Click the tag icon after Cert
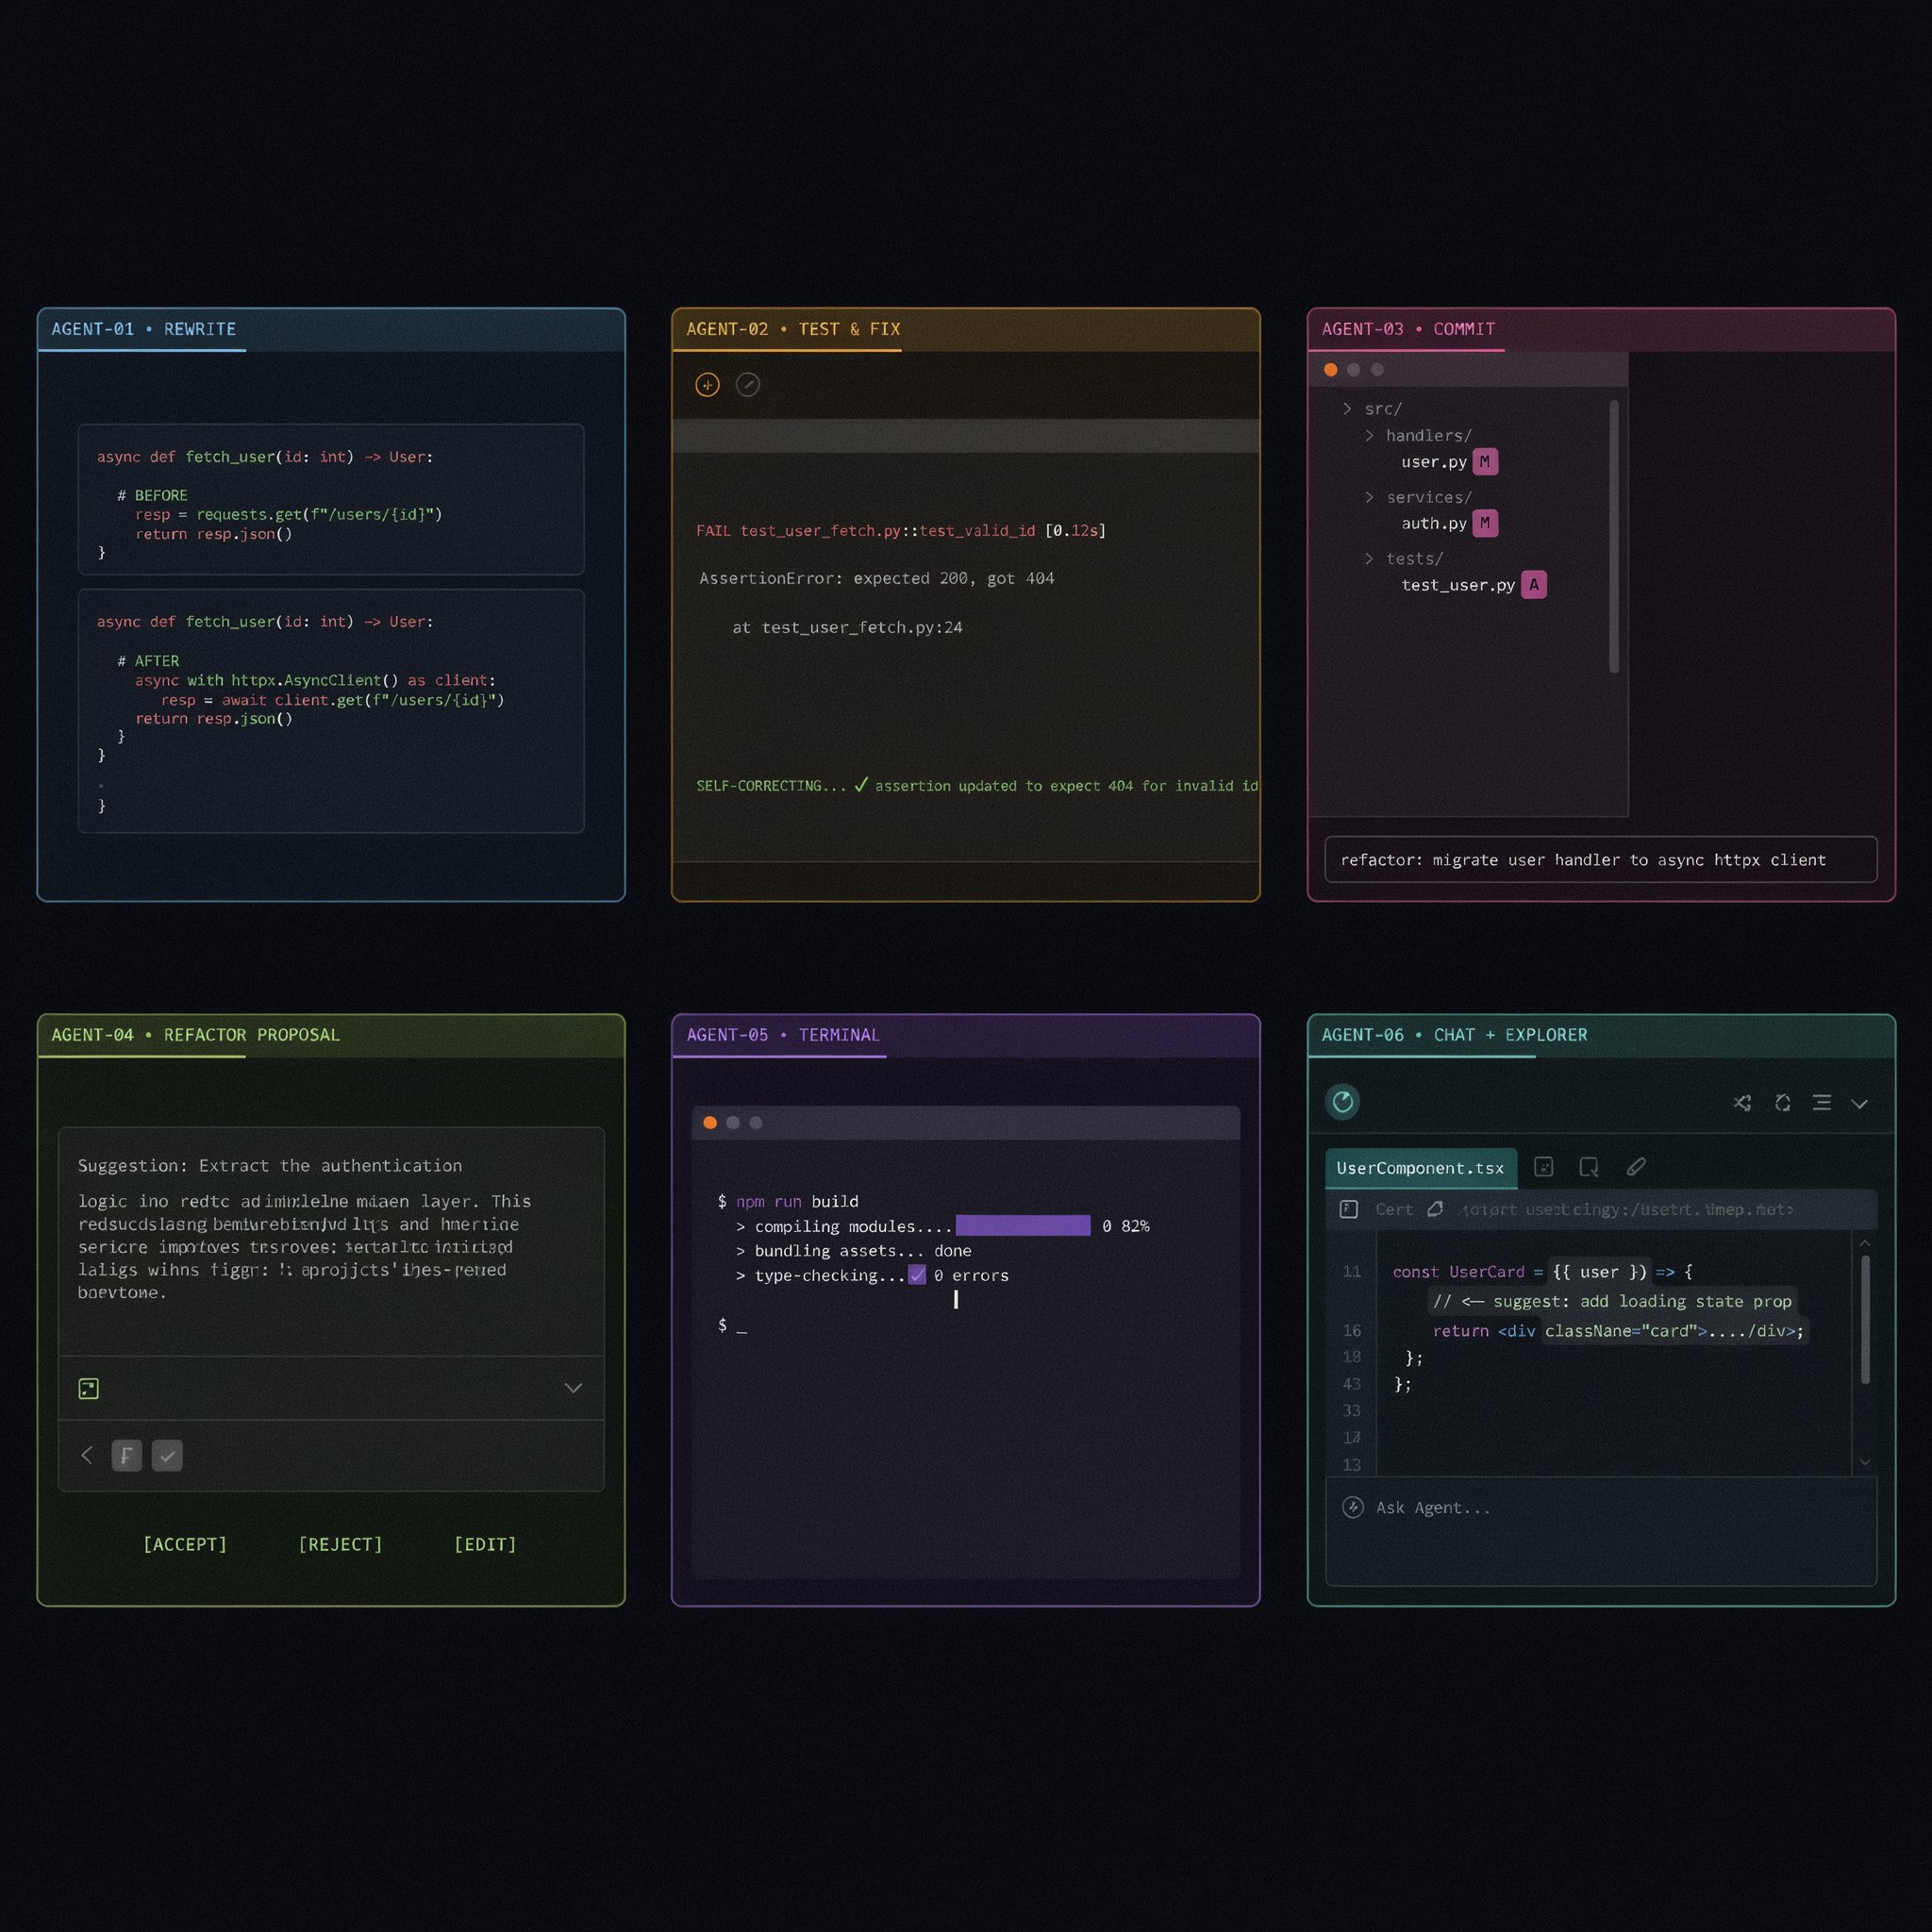The image size is (1932, 1932). pos(1435,1209)
